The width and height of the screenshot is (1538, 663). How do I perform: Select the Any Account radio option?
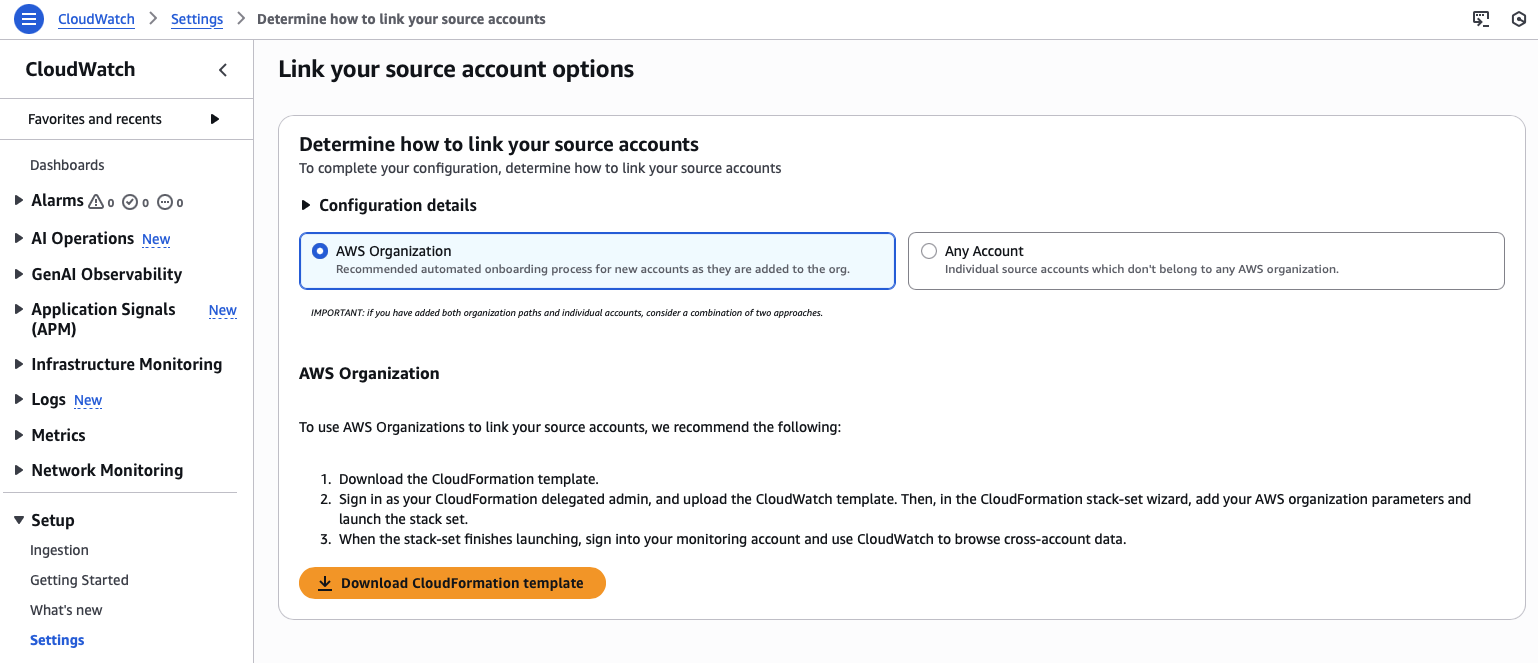pos(929,252)
